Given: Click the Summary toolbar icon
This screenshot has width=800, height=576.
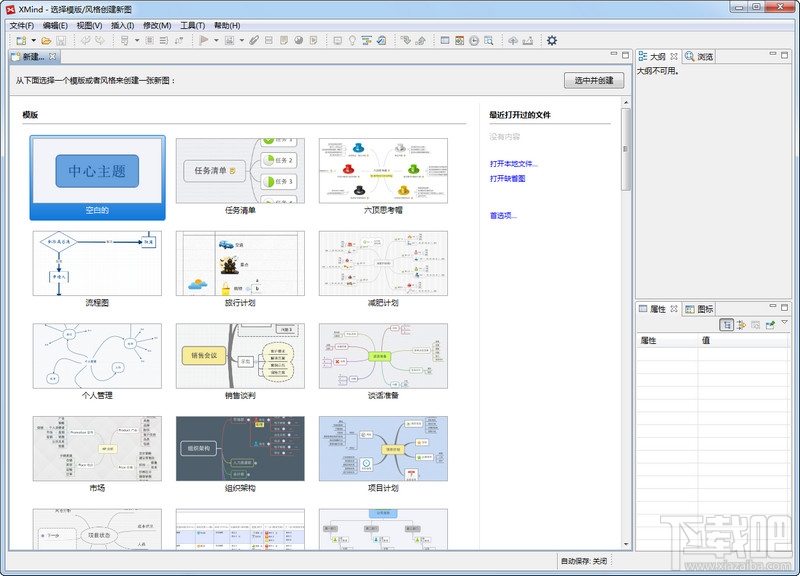Looking at the screenshot, I should pos(164,40).
